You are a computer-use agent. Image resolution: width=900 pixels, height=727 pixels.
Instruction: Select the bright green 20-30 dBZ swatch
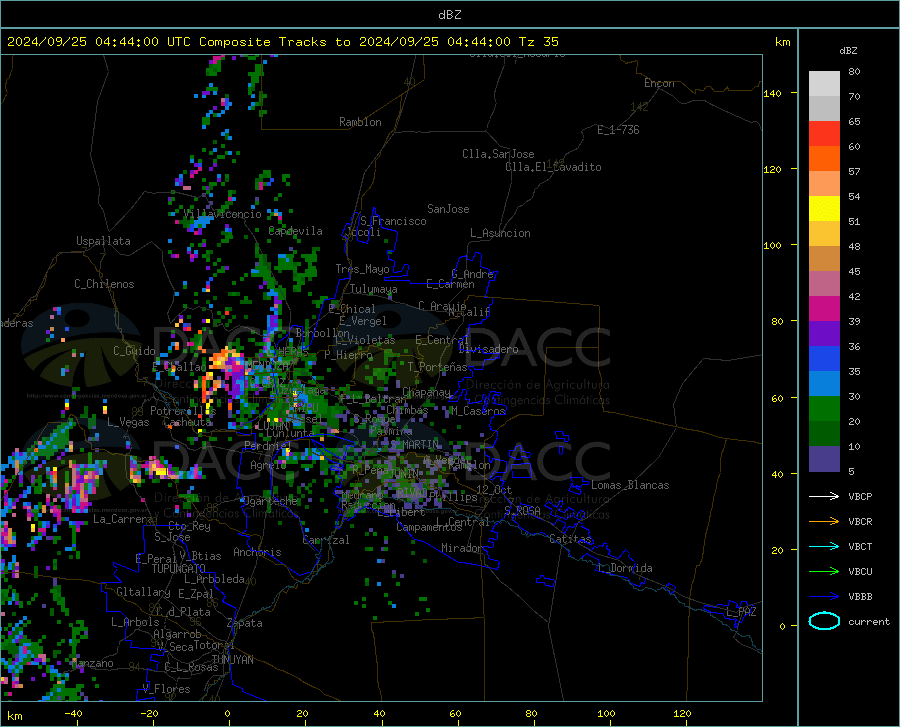point(824,409)
